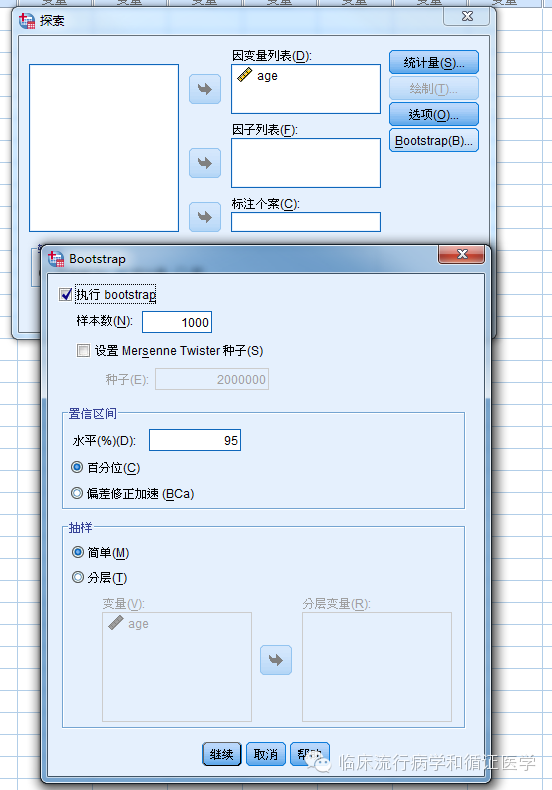
Task: Select 分层(T) sampling radio option
Action: (78, 577)
